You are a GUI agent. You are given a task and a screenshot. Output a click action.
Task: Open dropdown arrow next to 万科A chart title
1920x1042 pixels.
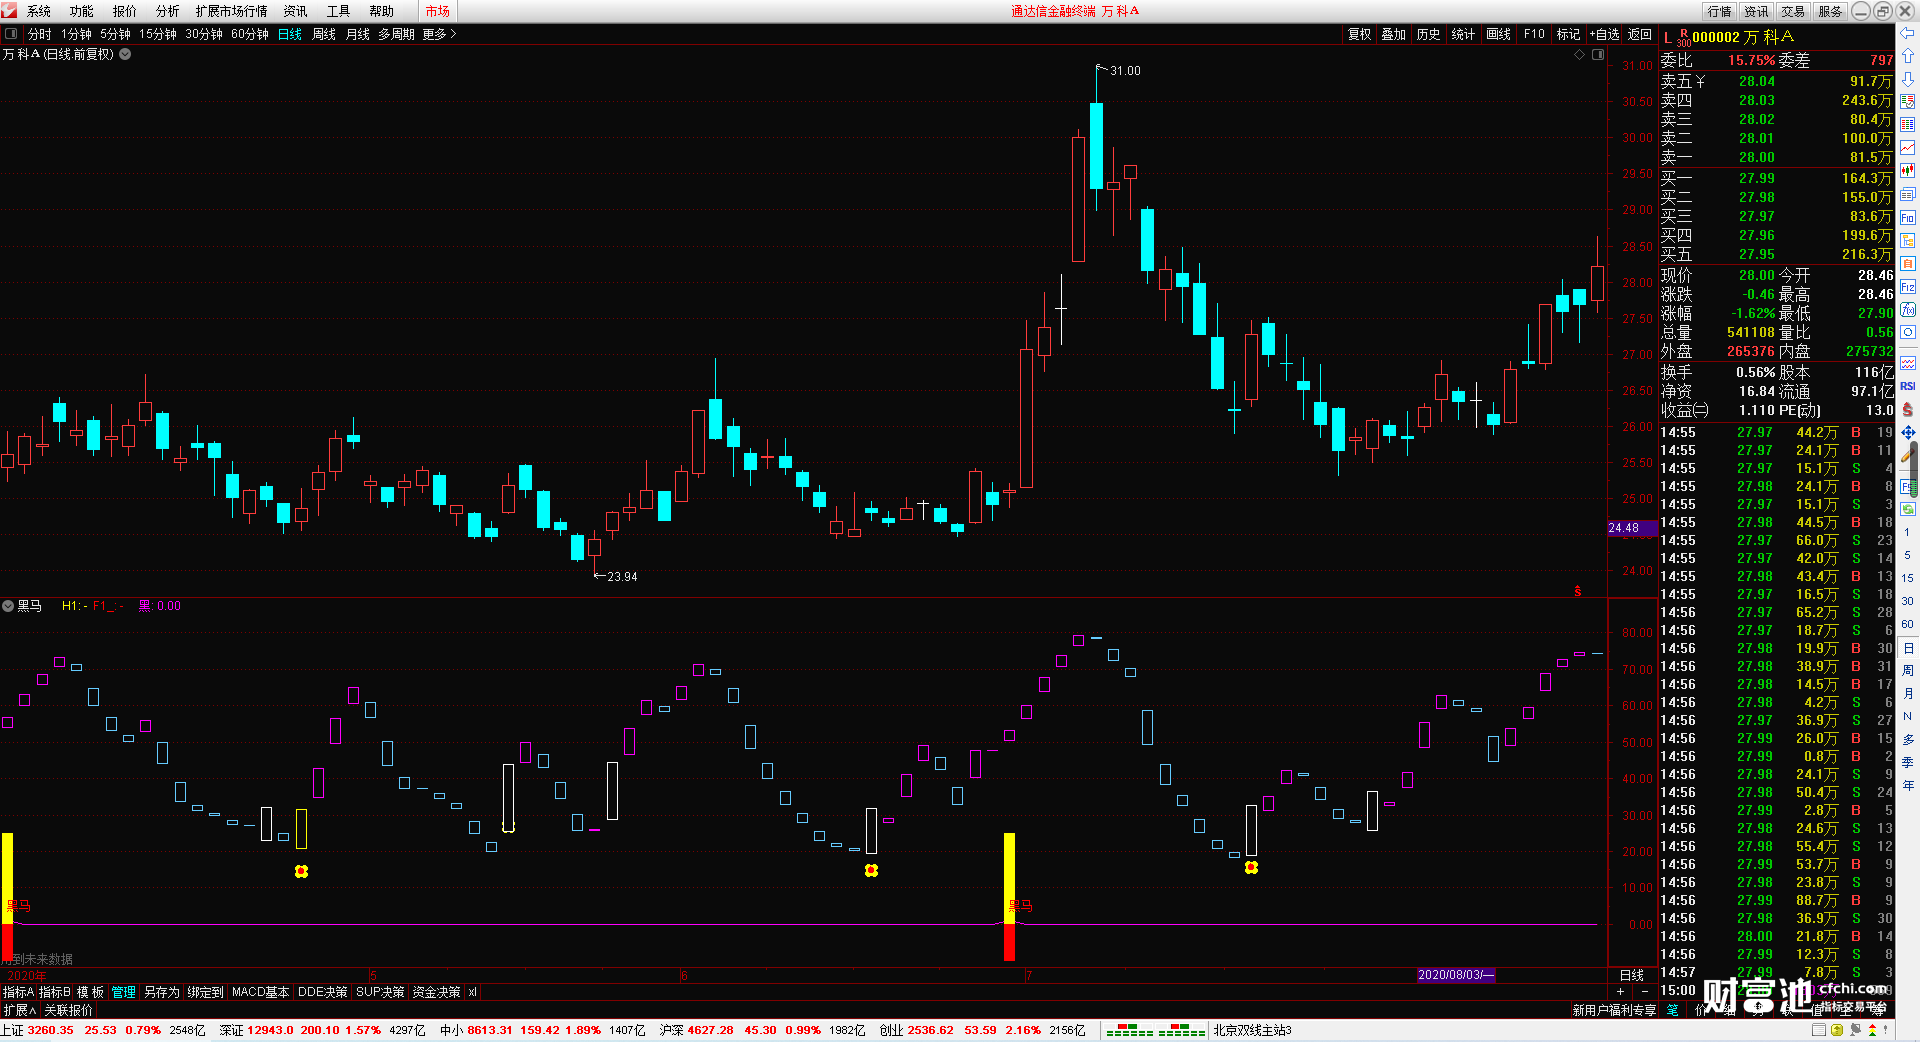(x=125, y=54)
